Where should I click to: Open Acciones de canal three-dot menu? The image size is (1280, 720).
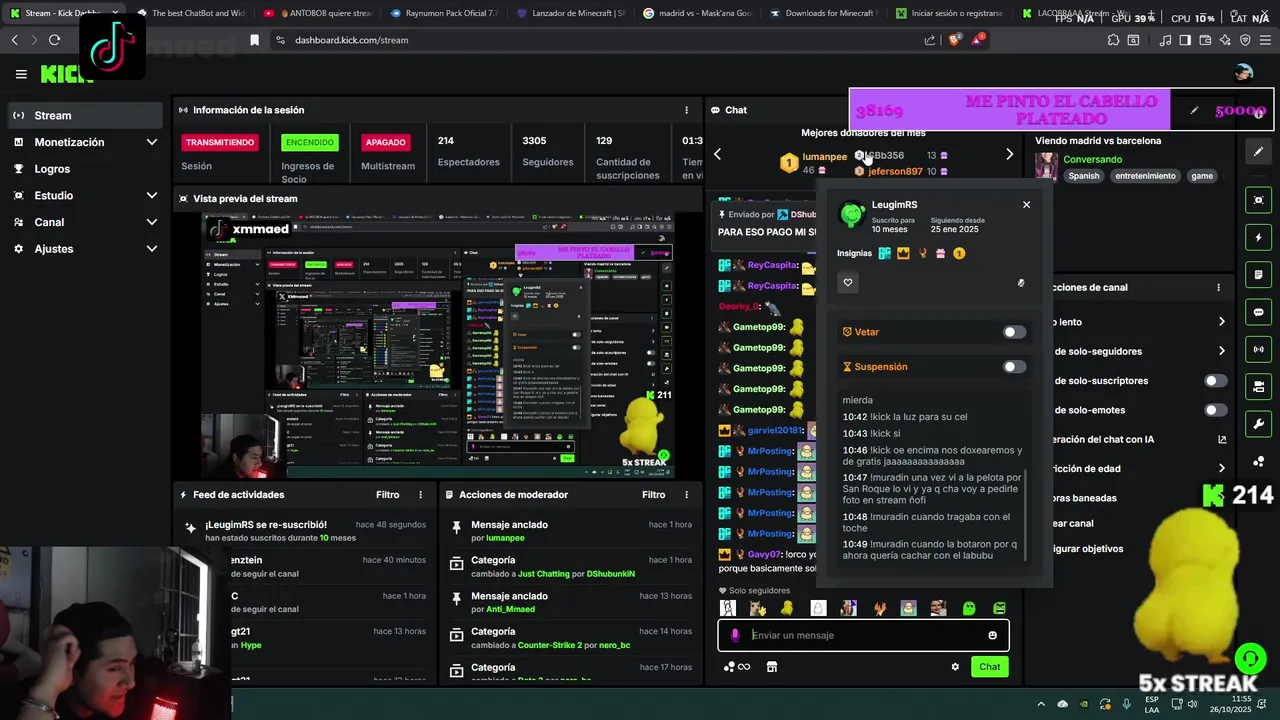click(1218, 287)
